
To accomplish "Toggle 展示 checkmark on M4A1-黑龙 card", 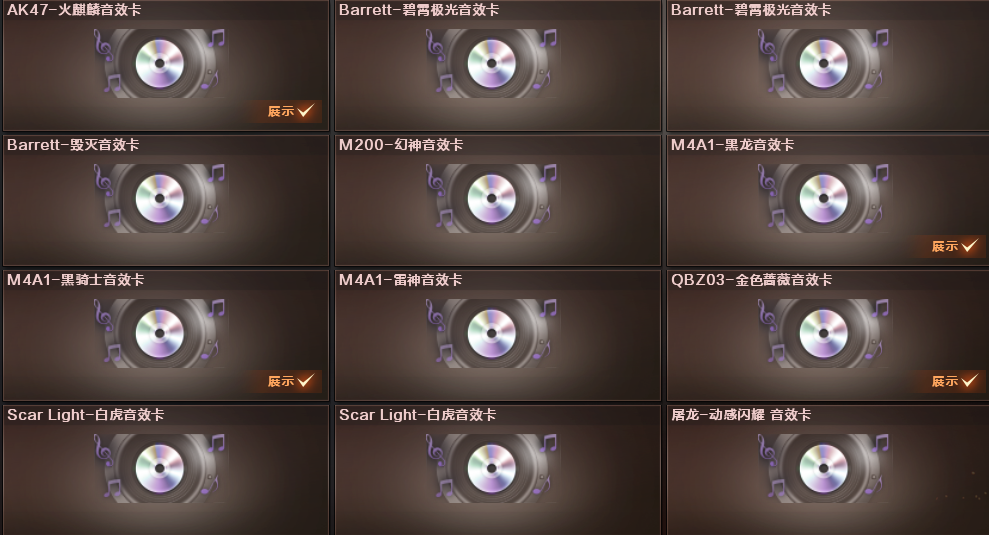I will pos(954,246).
